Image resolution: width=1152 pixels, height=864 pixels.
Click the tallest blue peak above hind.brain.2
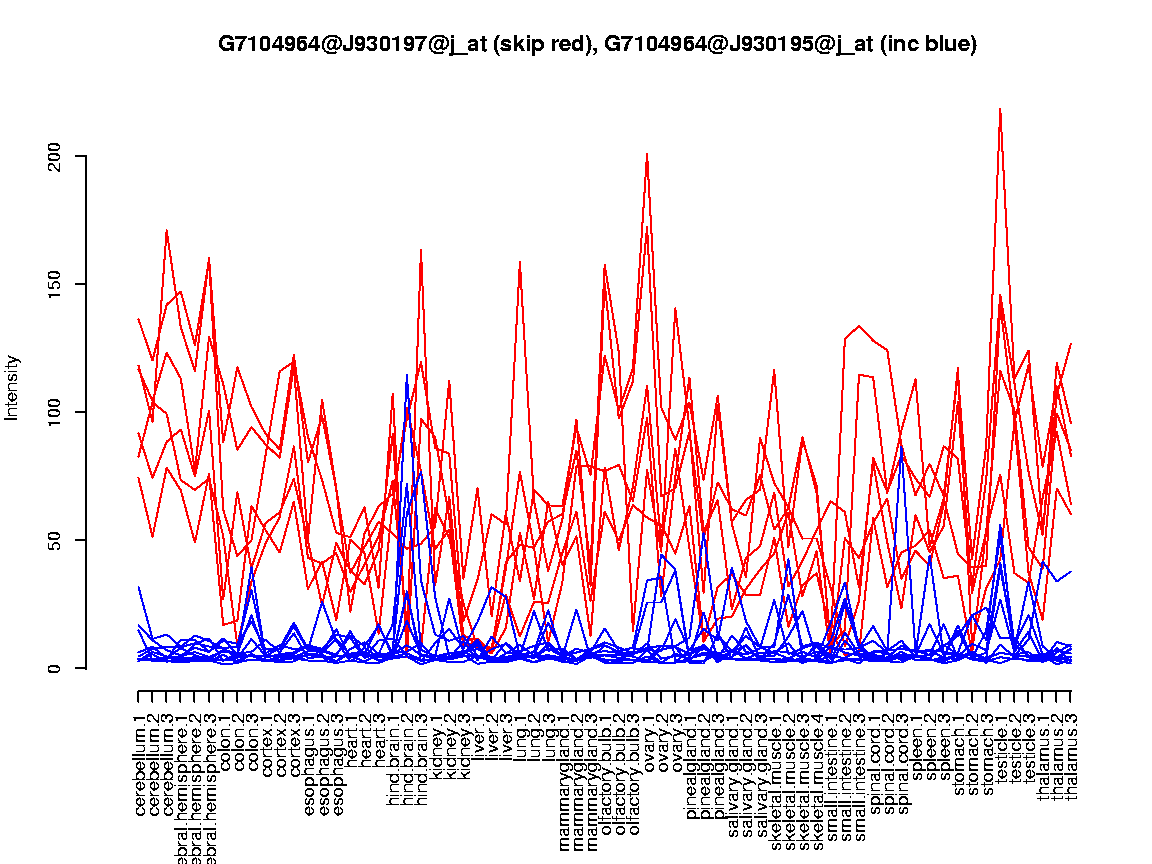407,375
